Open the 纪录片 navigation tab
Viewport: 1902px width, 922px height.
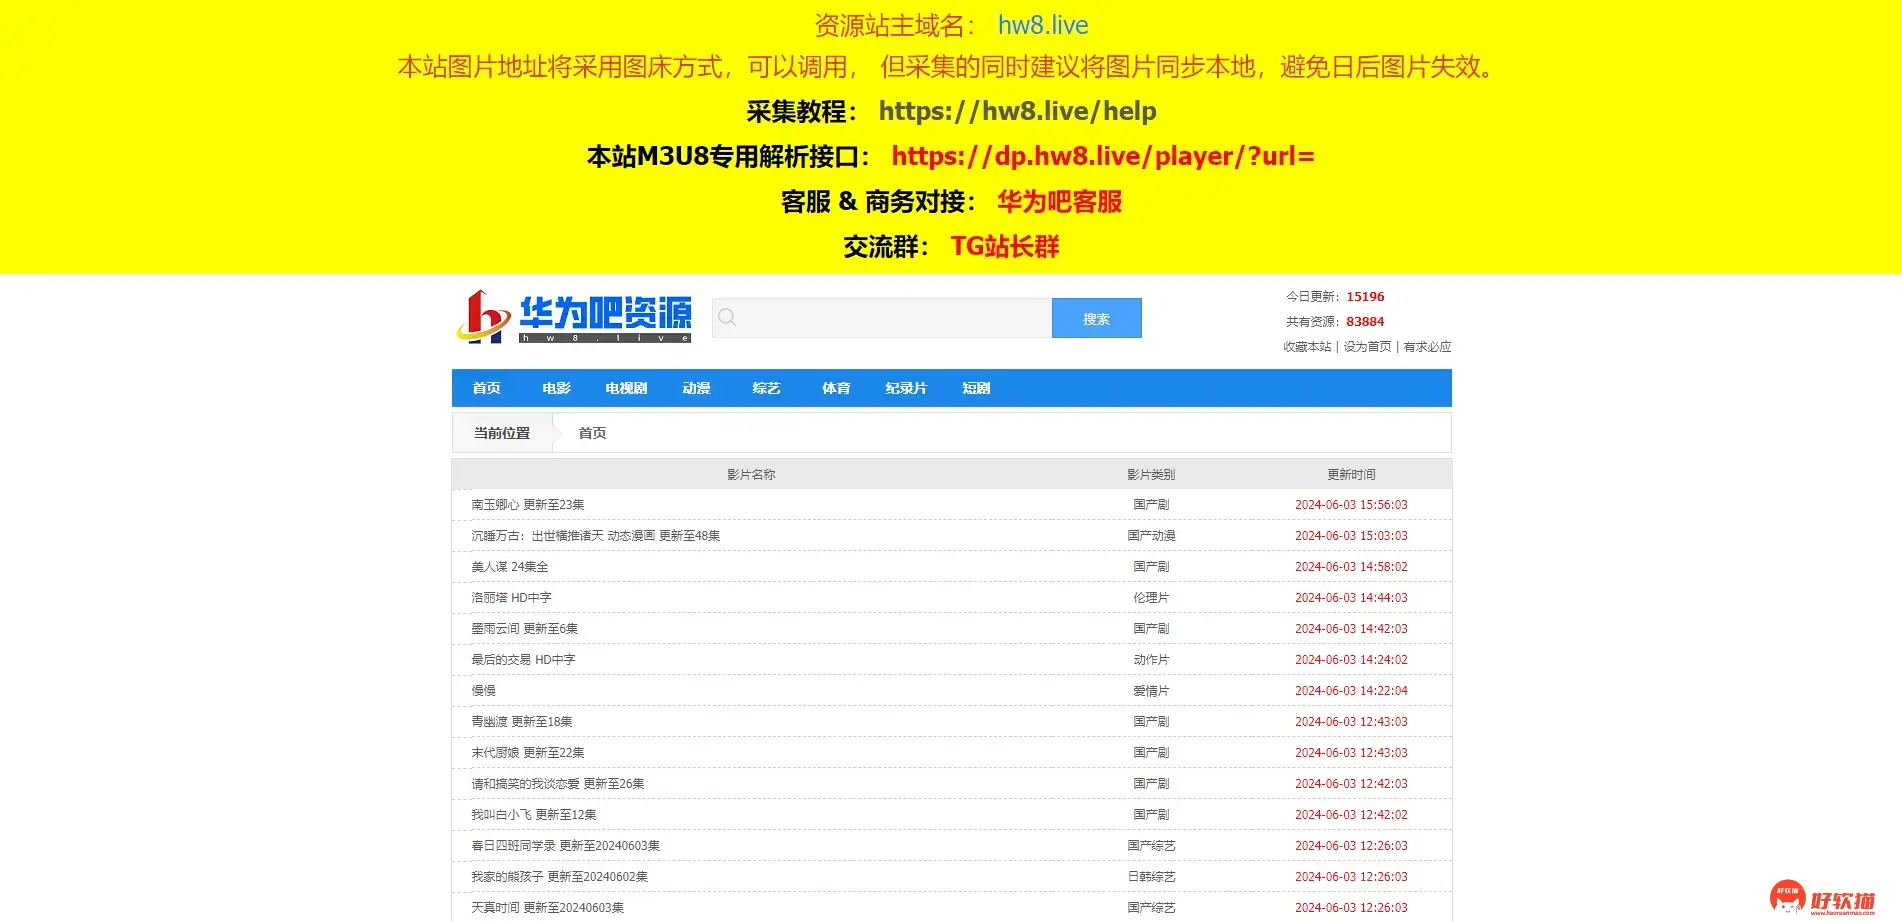[x=906, y=388]
